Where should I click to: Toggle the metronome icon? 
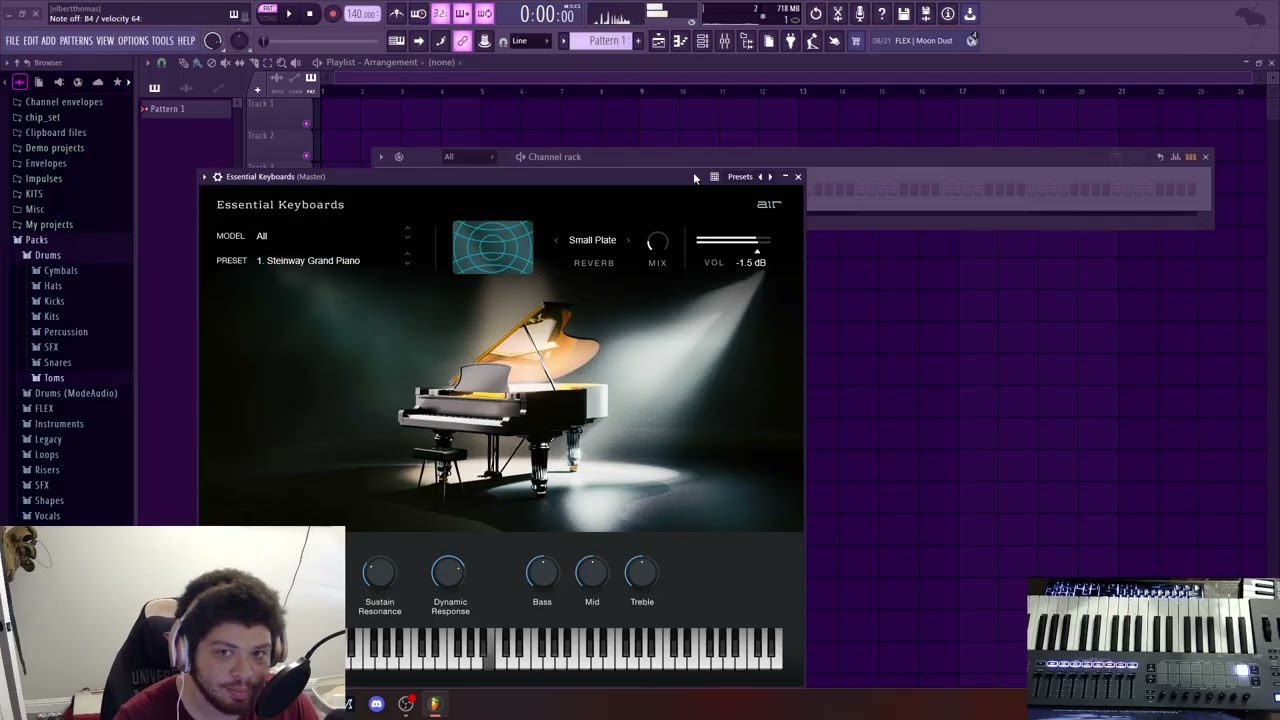tap(397, 14)
